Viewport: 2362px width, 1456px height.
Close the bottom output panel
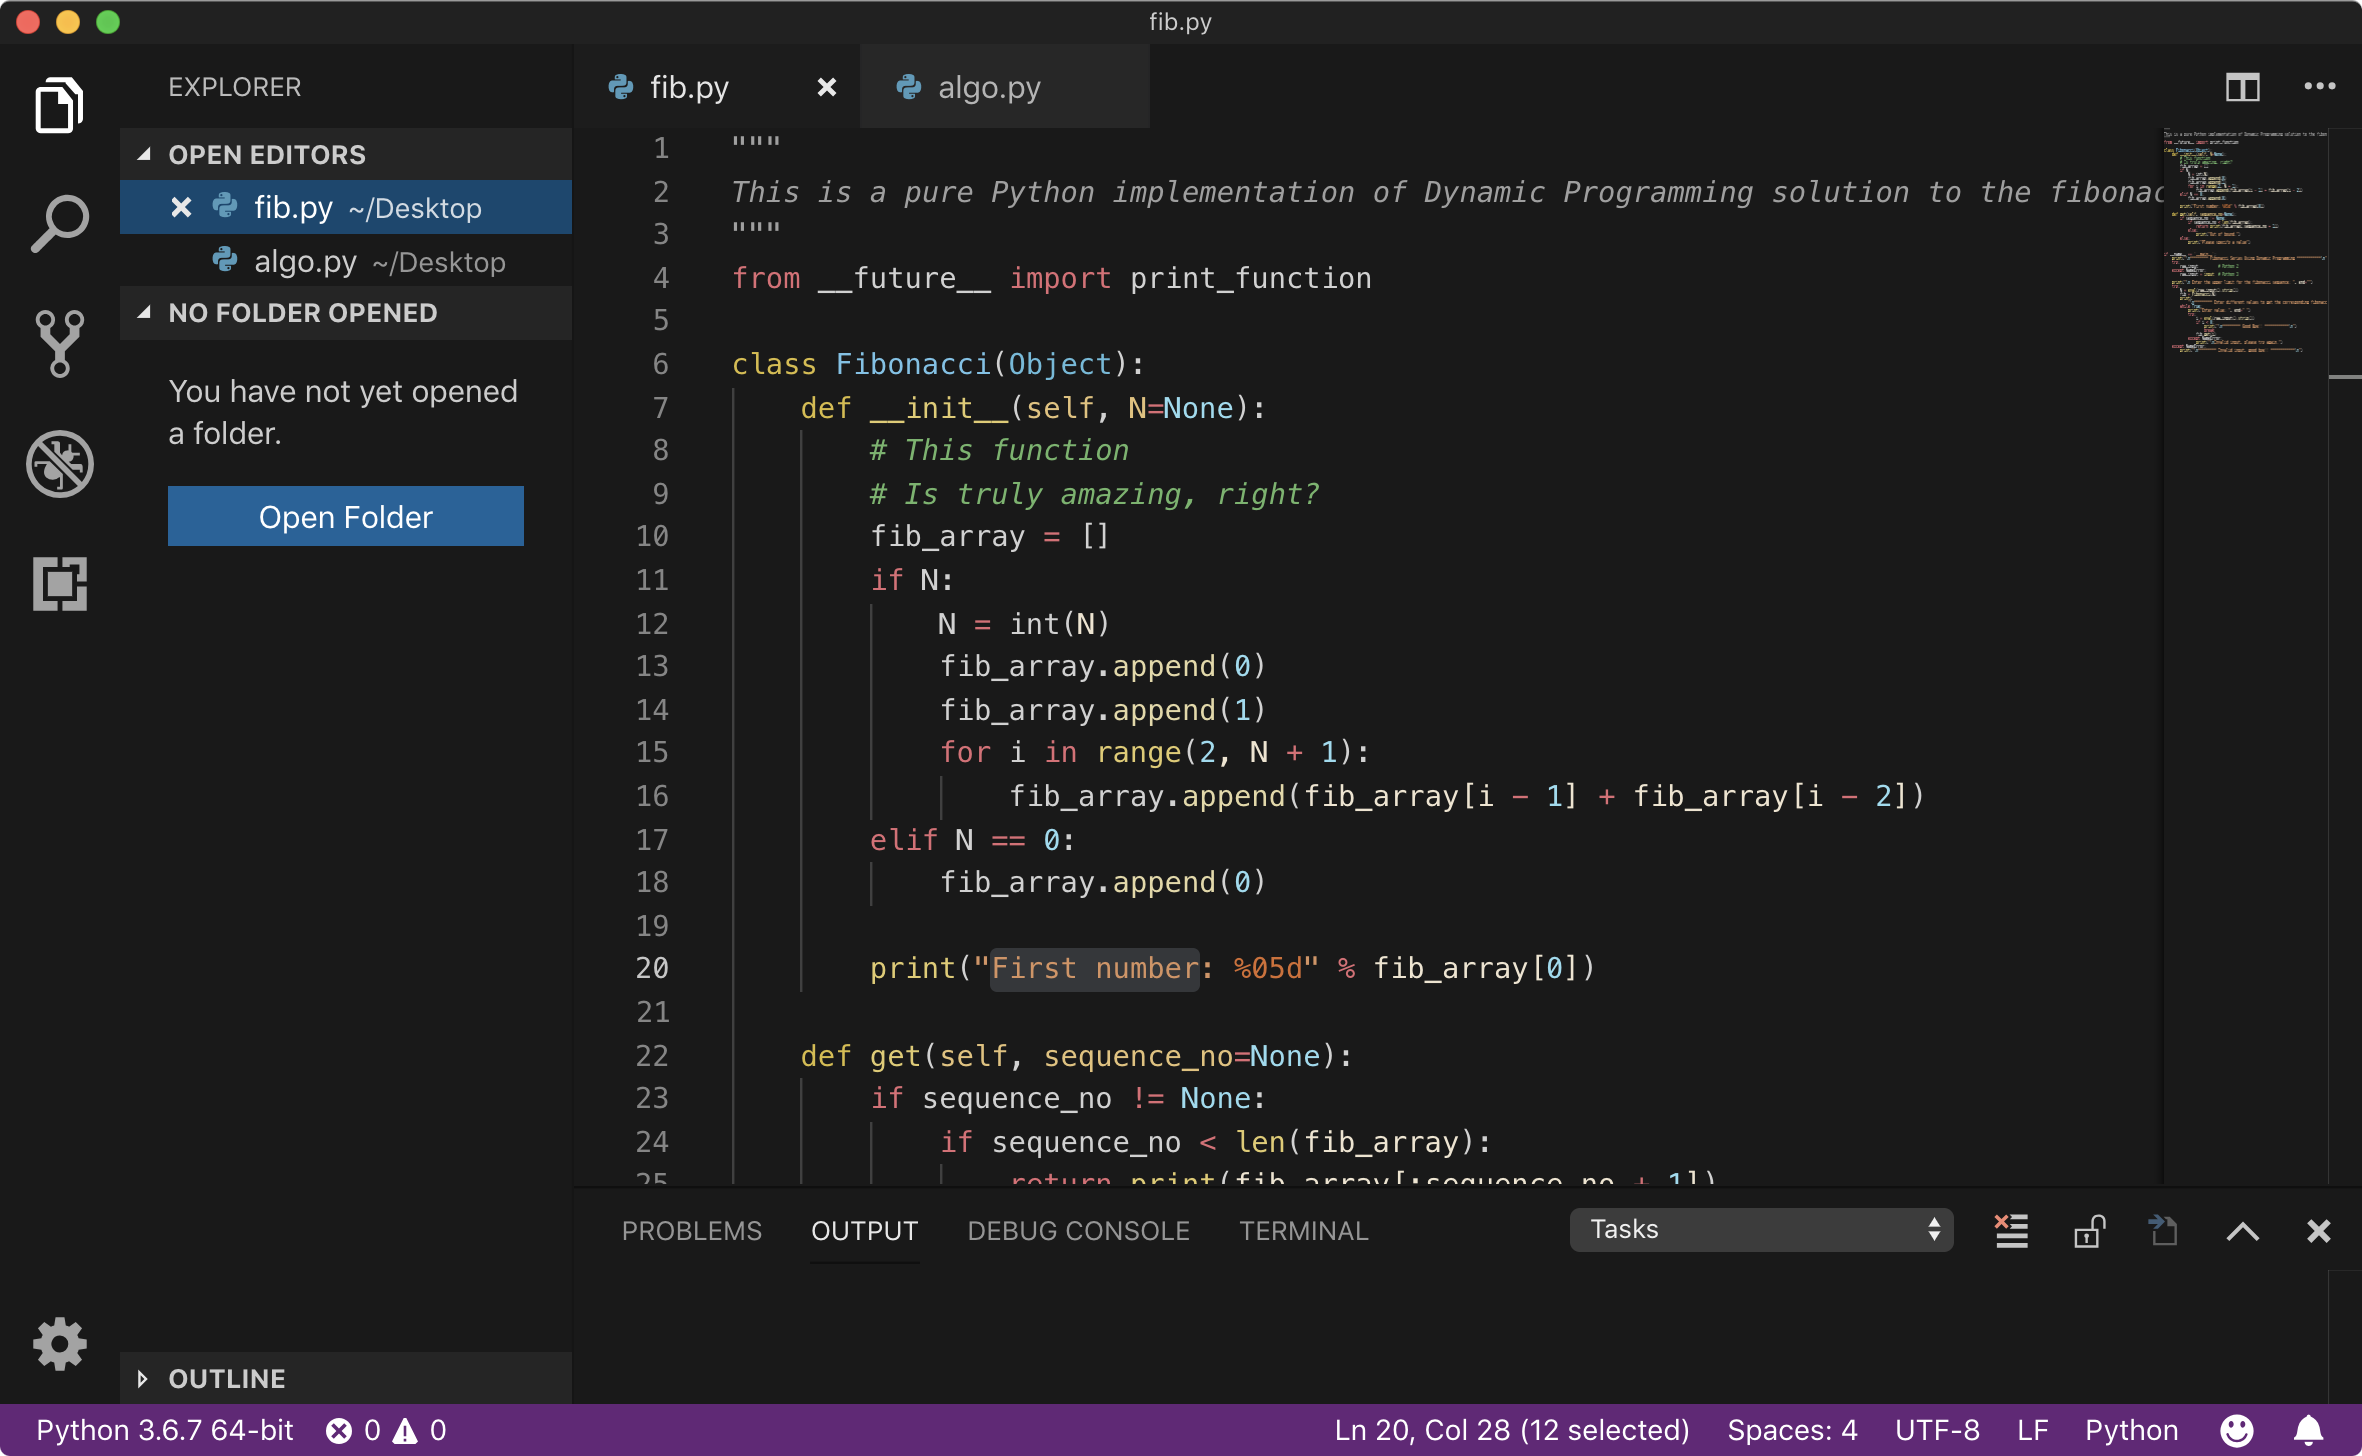2318,1230
